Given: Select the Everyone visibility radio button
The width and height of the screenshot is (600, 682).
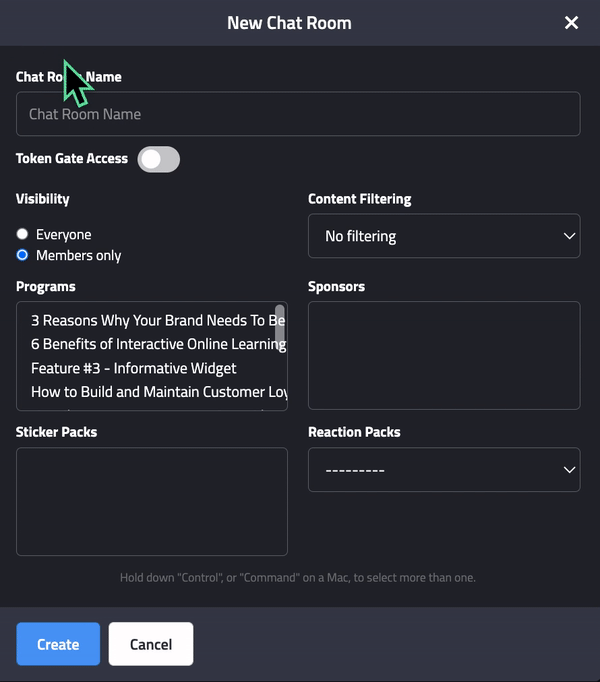Looking at the screenshot, I should tap(22, 234).
